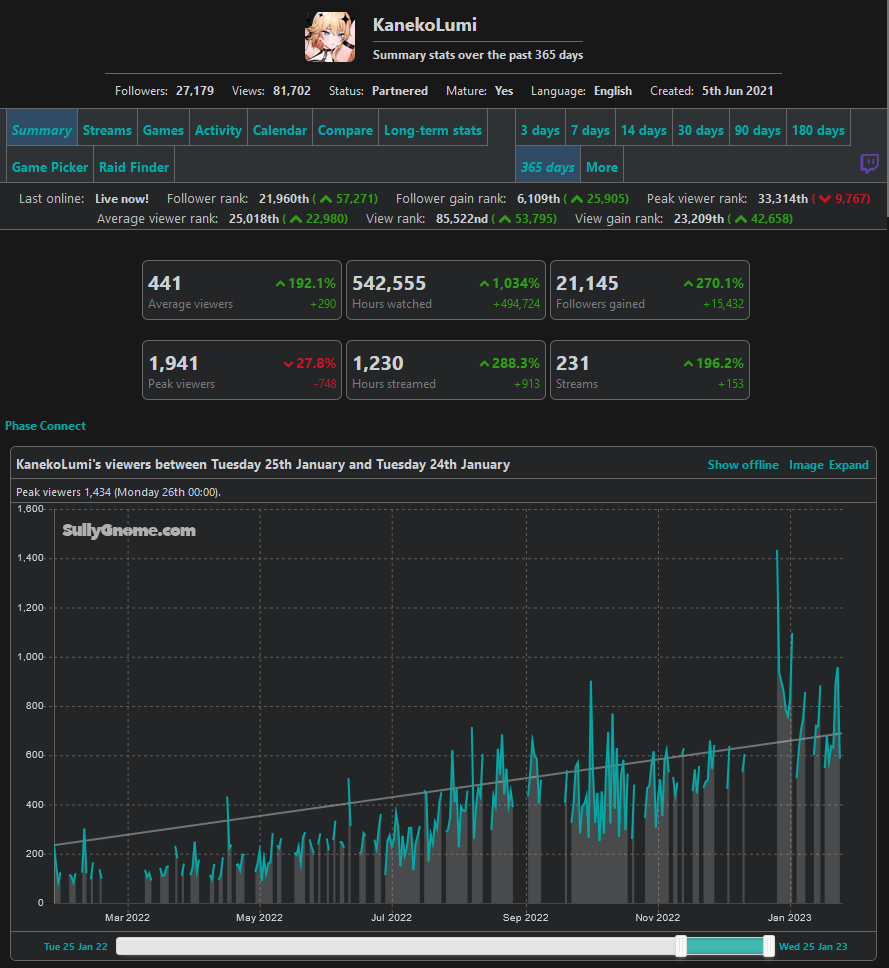Image resolution: width=889 pixels, height=968 pixels.
Task: Click Follower gain rank 6,109th value
Action: click(538, 199)
